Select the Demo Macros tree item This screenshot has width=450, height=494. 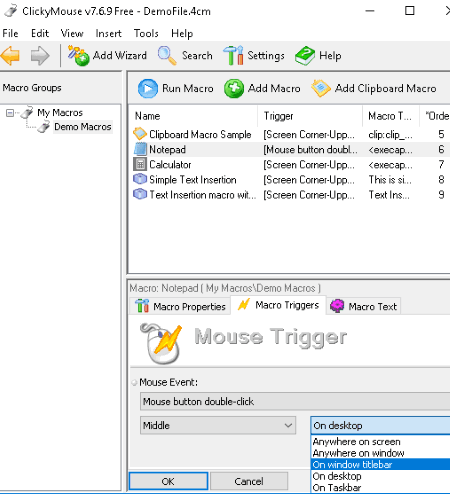click(x=83, y=127)
